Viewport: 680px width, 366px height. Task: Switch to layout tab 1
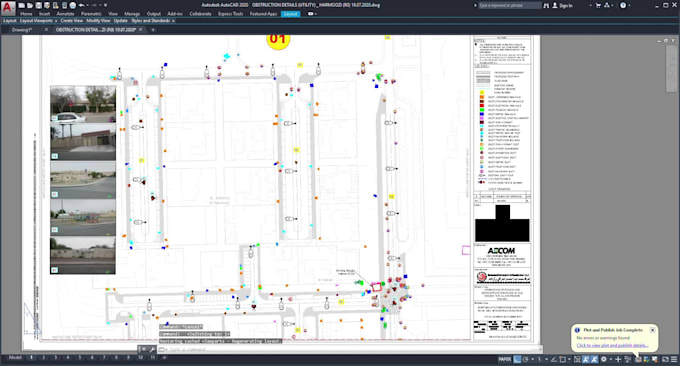coord(31,358)
